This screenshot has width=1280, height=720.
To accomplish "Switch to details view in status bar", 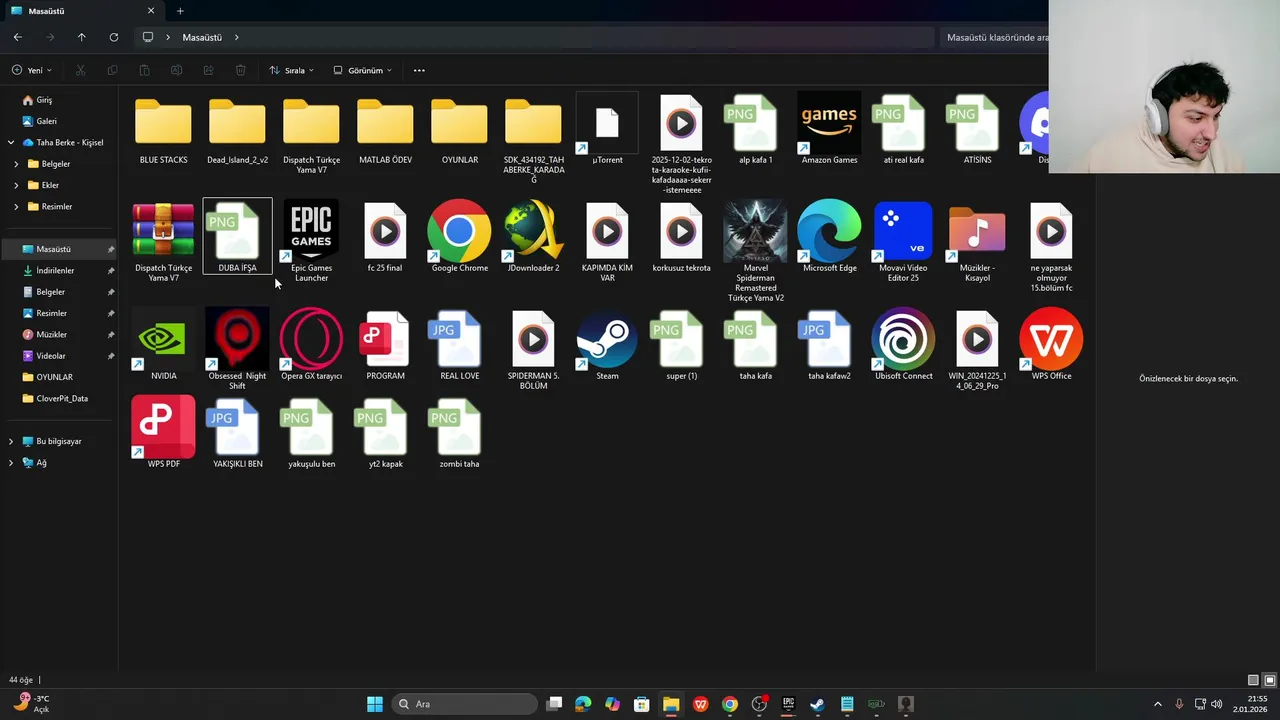I will [x=1253, y=680].
